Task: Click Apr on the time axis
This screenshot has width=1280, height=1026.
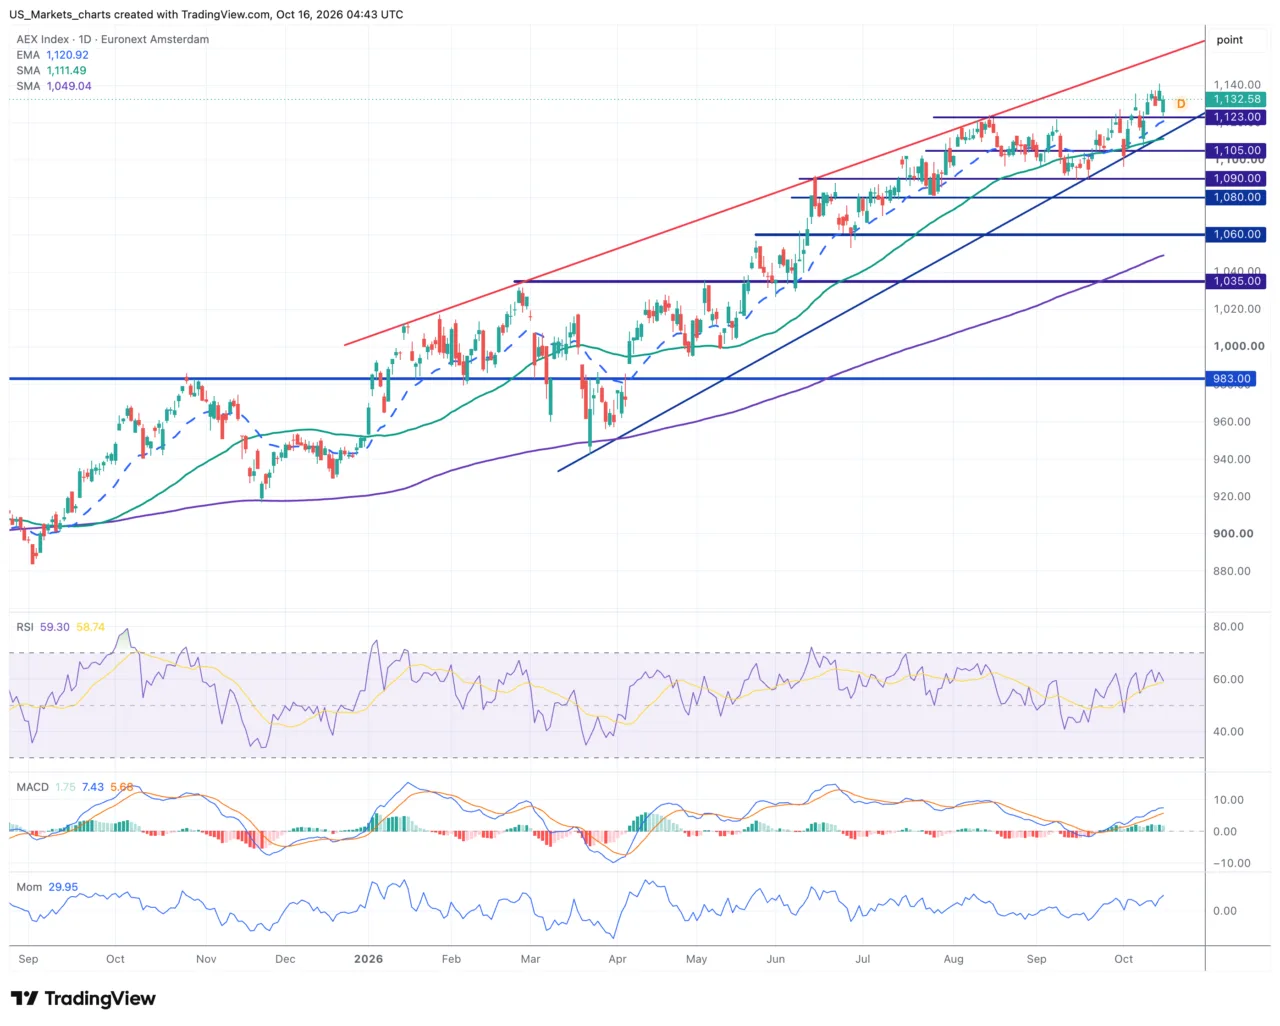Action: (x=617, y=959)
